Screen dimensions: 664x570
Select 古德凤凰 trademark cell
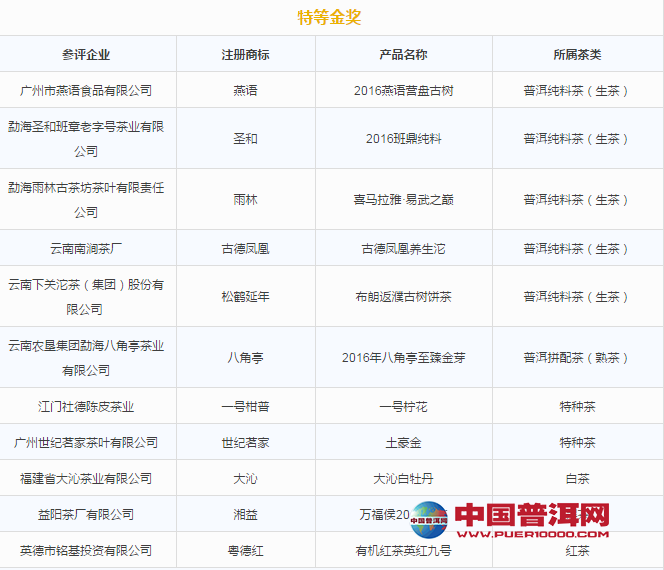click(x=246, y=248)
